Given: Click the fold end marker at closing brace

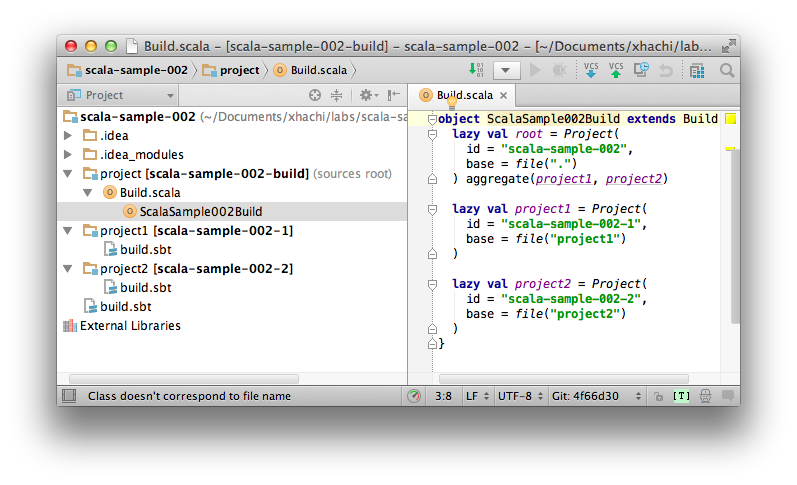Looking at the screenshot, I should point(432,344).
